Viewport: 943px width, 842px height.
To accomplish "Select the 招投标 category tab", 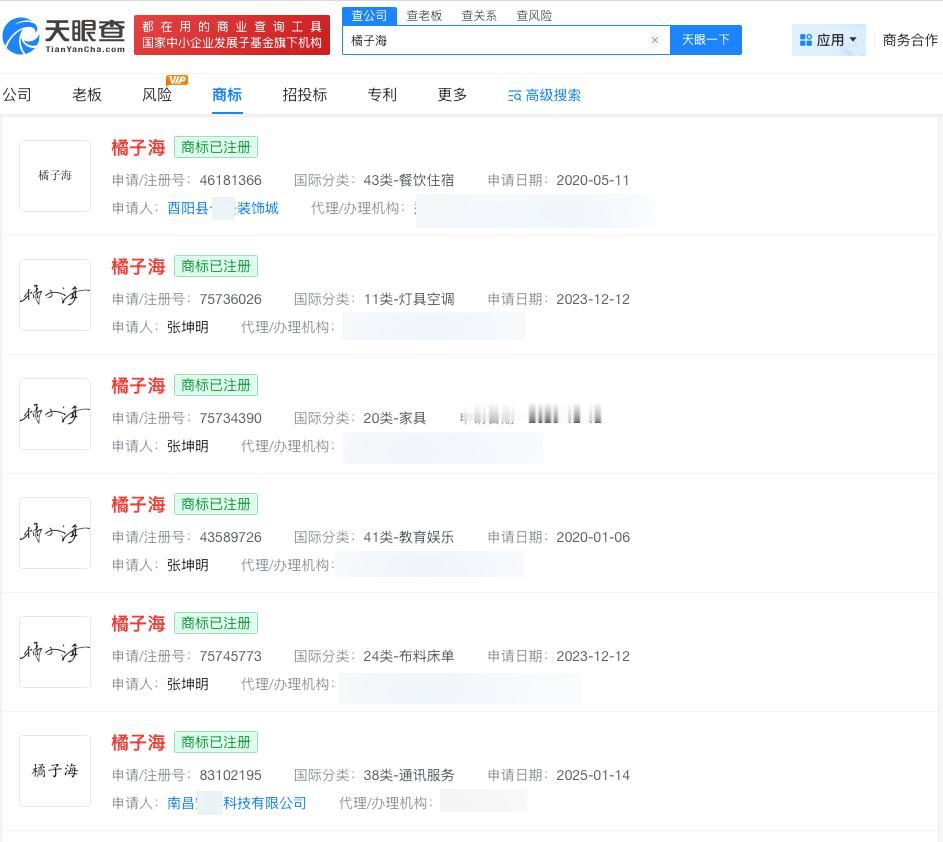I will (304, 94).
